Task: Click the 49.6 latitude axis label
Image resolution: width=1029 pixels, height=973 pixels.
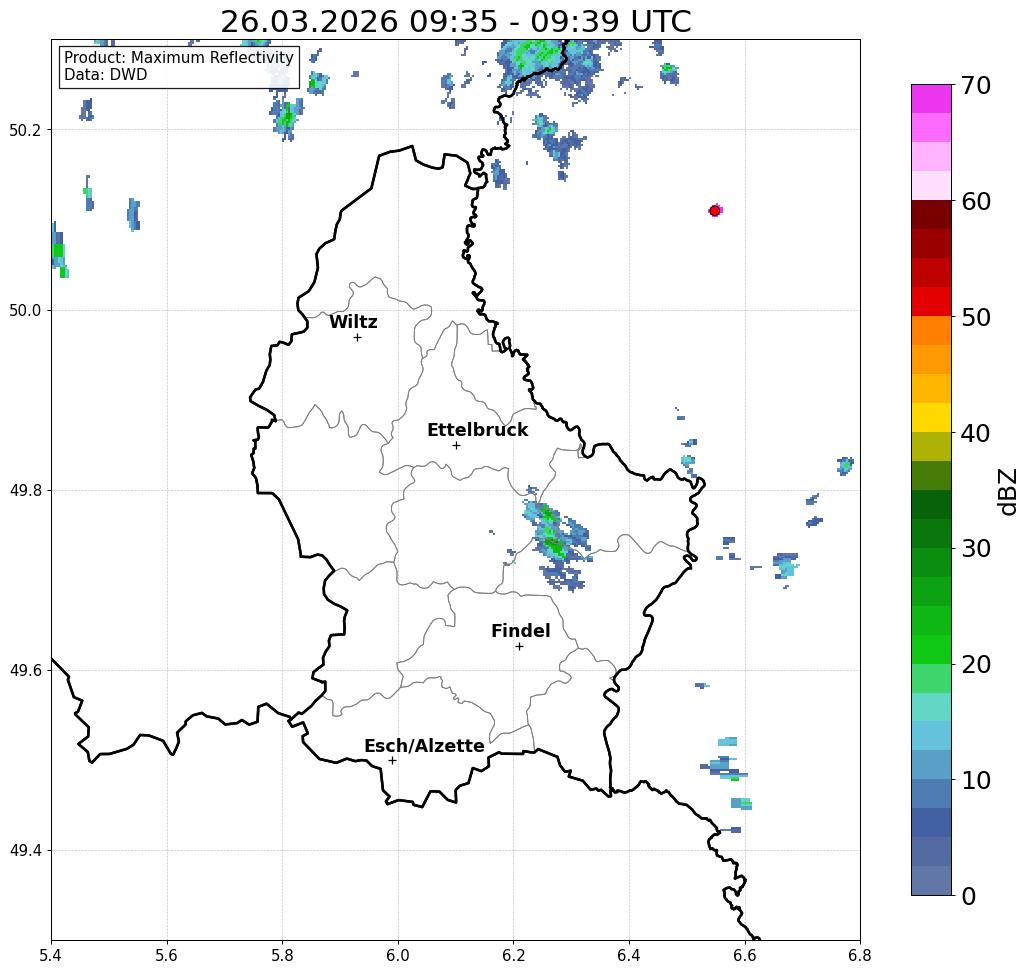Action: pyautogui.click(x=25, y=671)
